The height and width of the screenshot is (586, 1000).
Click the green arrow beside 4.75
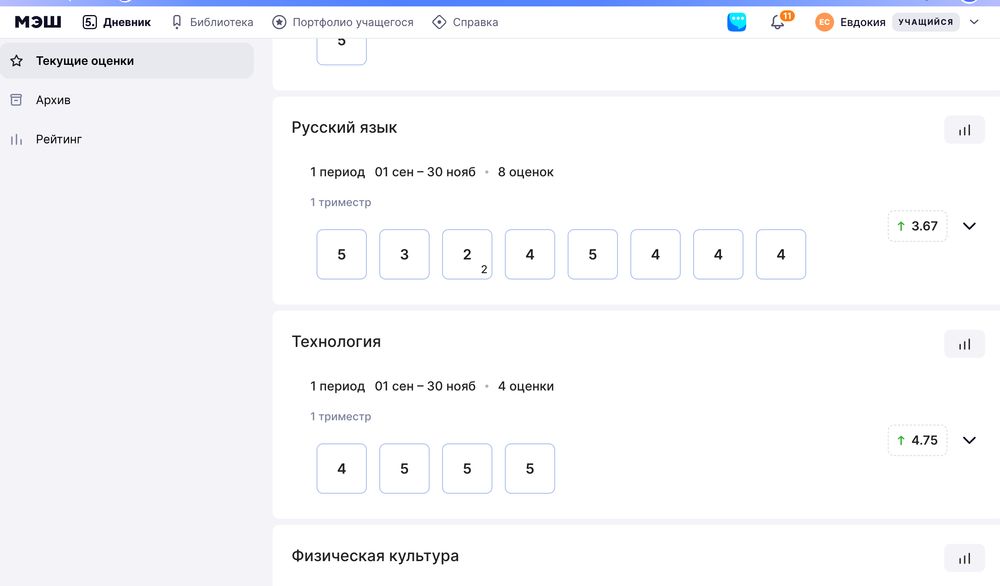click(x=901, y=440)
